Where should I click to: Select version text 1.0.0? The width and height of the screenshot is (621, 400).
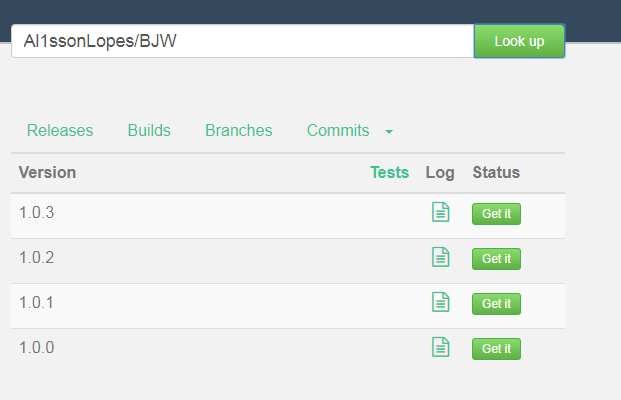(36, 348)
